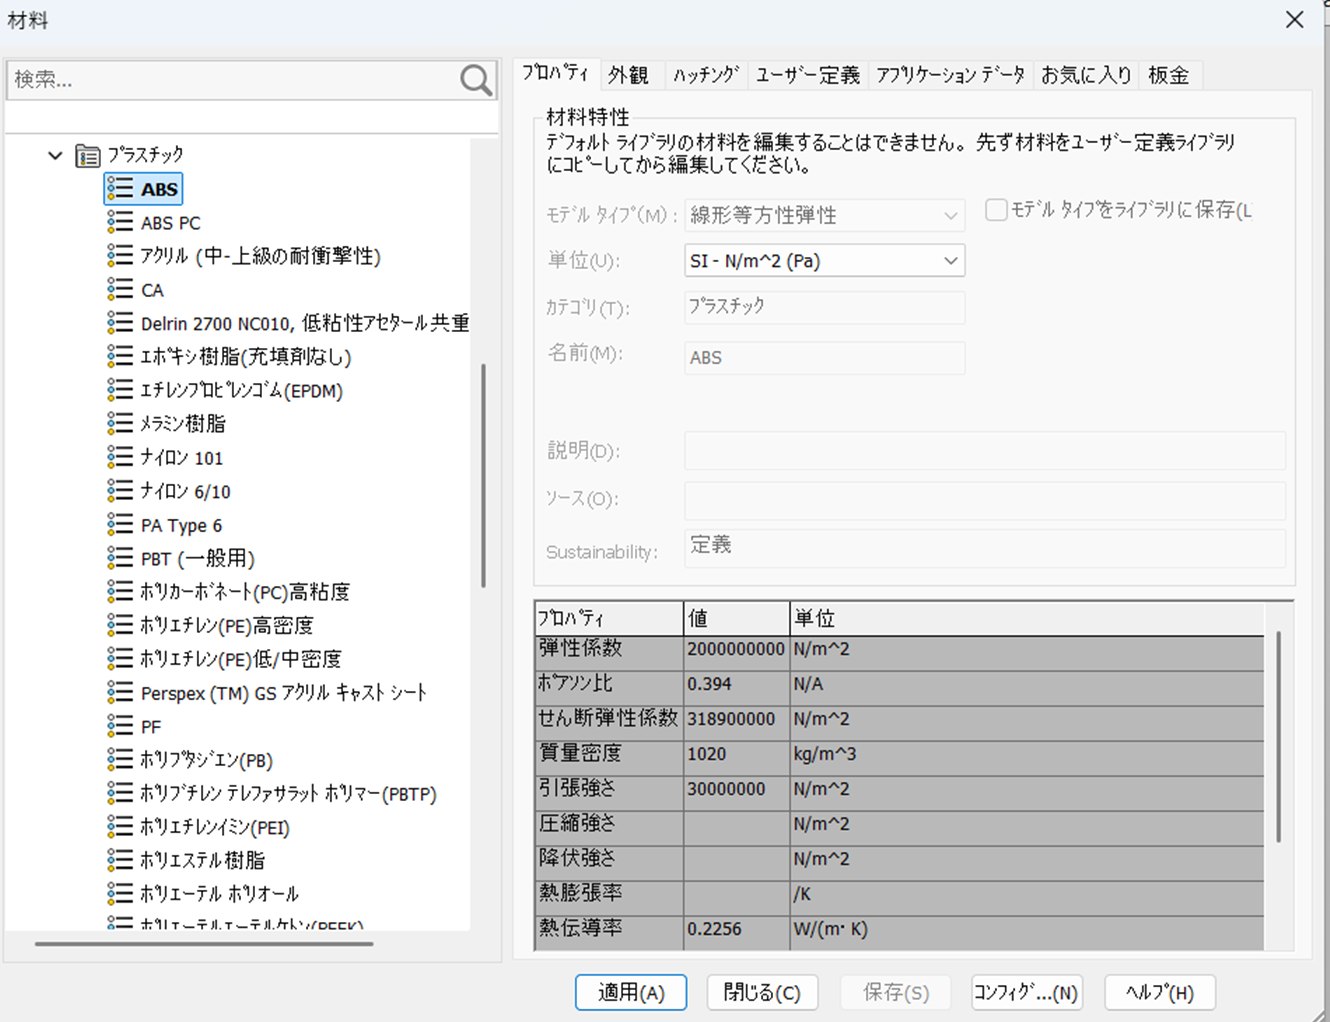Open the ユーザー定義 tab
Screen dimensions: 1330x1022
coord(807,75)
